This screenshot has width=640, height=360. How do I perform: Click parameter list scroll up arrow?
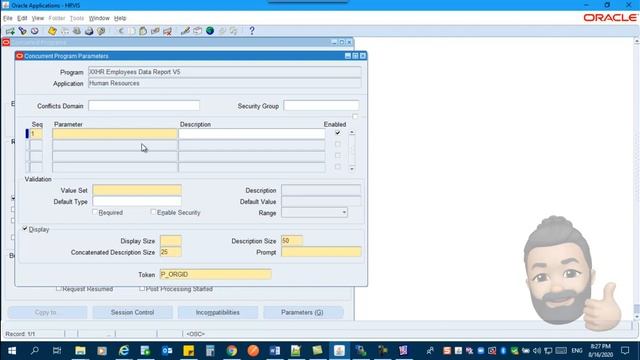click(x=352, y=133)
